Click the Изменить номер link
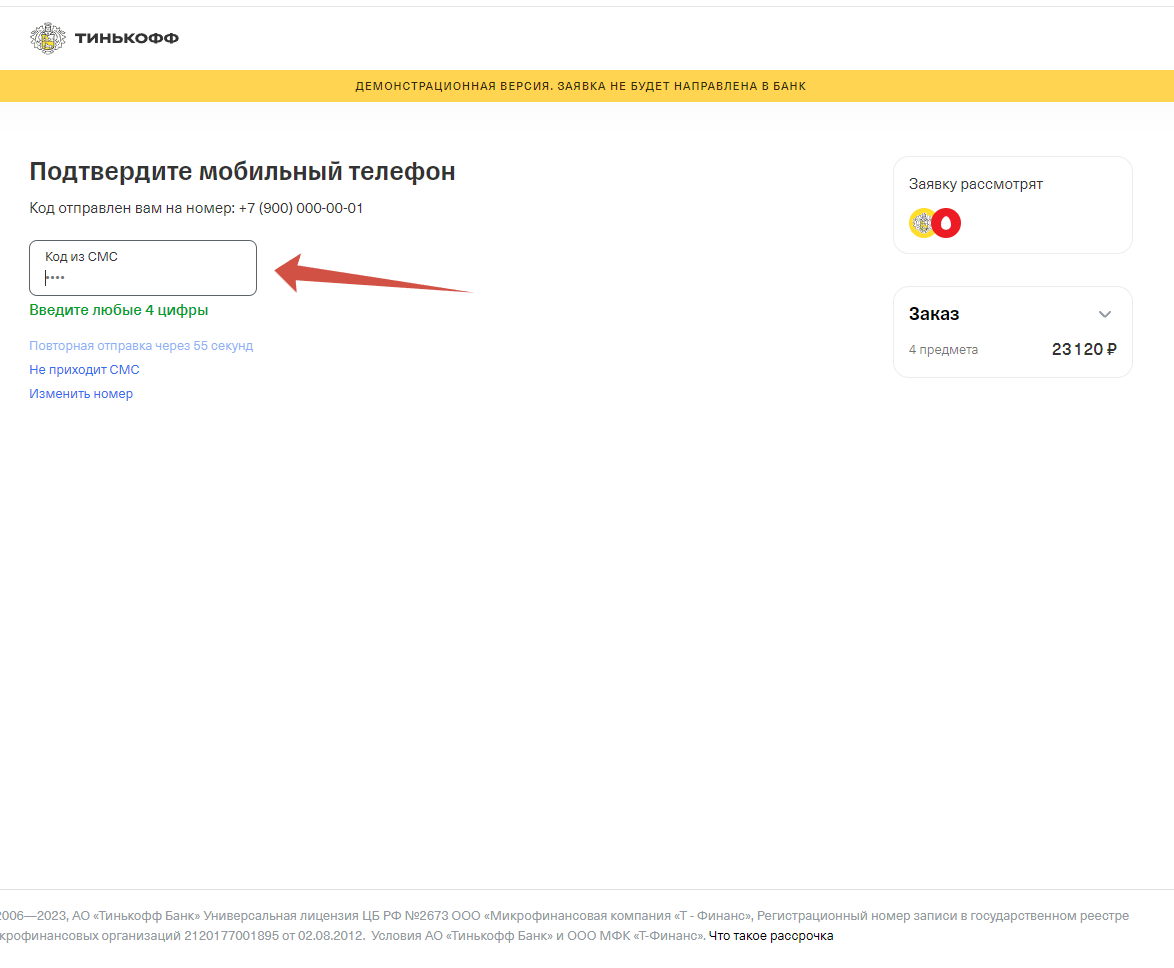This screenshot has width=1174, height=968. (x=81, y=394)
